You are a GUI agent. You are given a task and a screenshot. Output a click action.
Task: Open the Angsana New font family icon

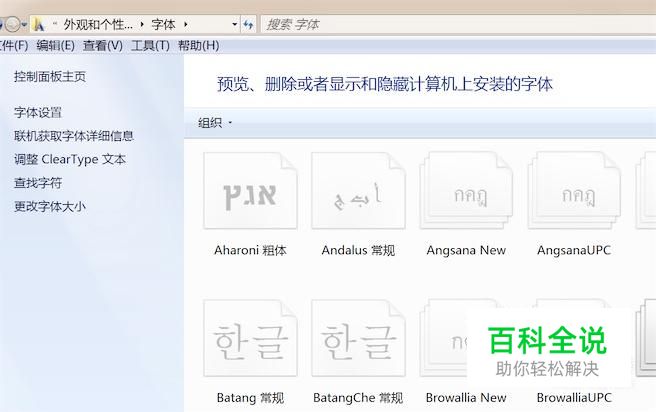coord(466,191)
